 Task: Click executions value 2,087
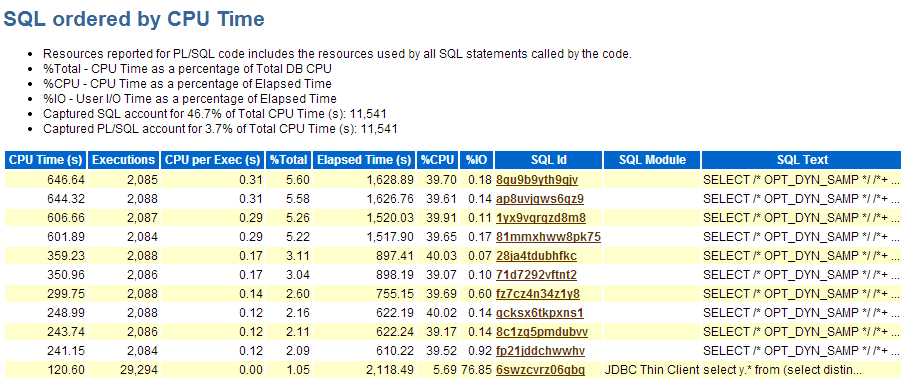point(143,218)
